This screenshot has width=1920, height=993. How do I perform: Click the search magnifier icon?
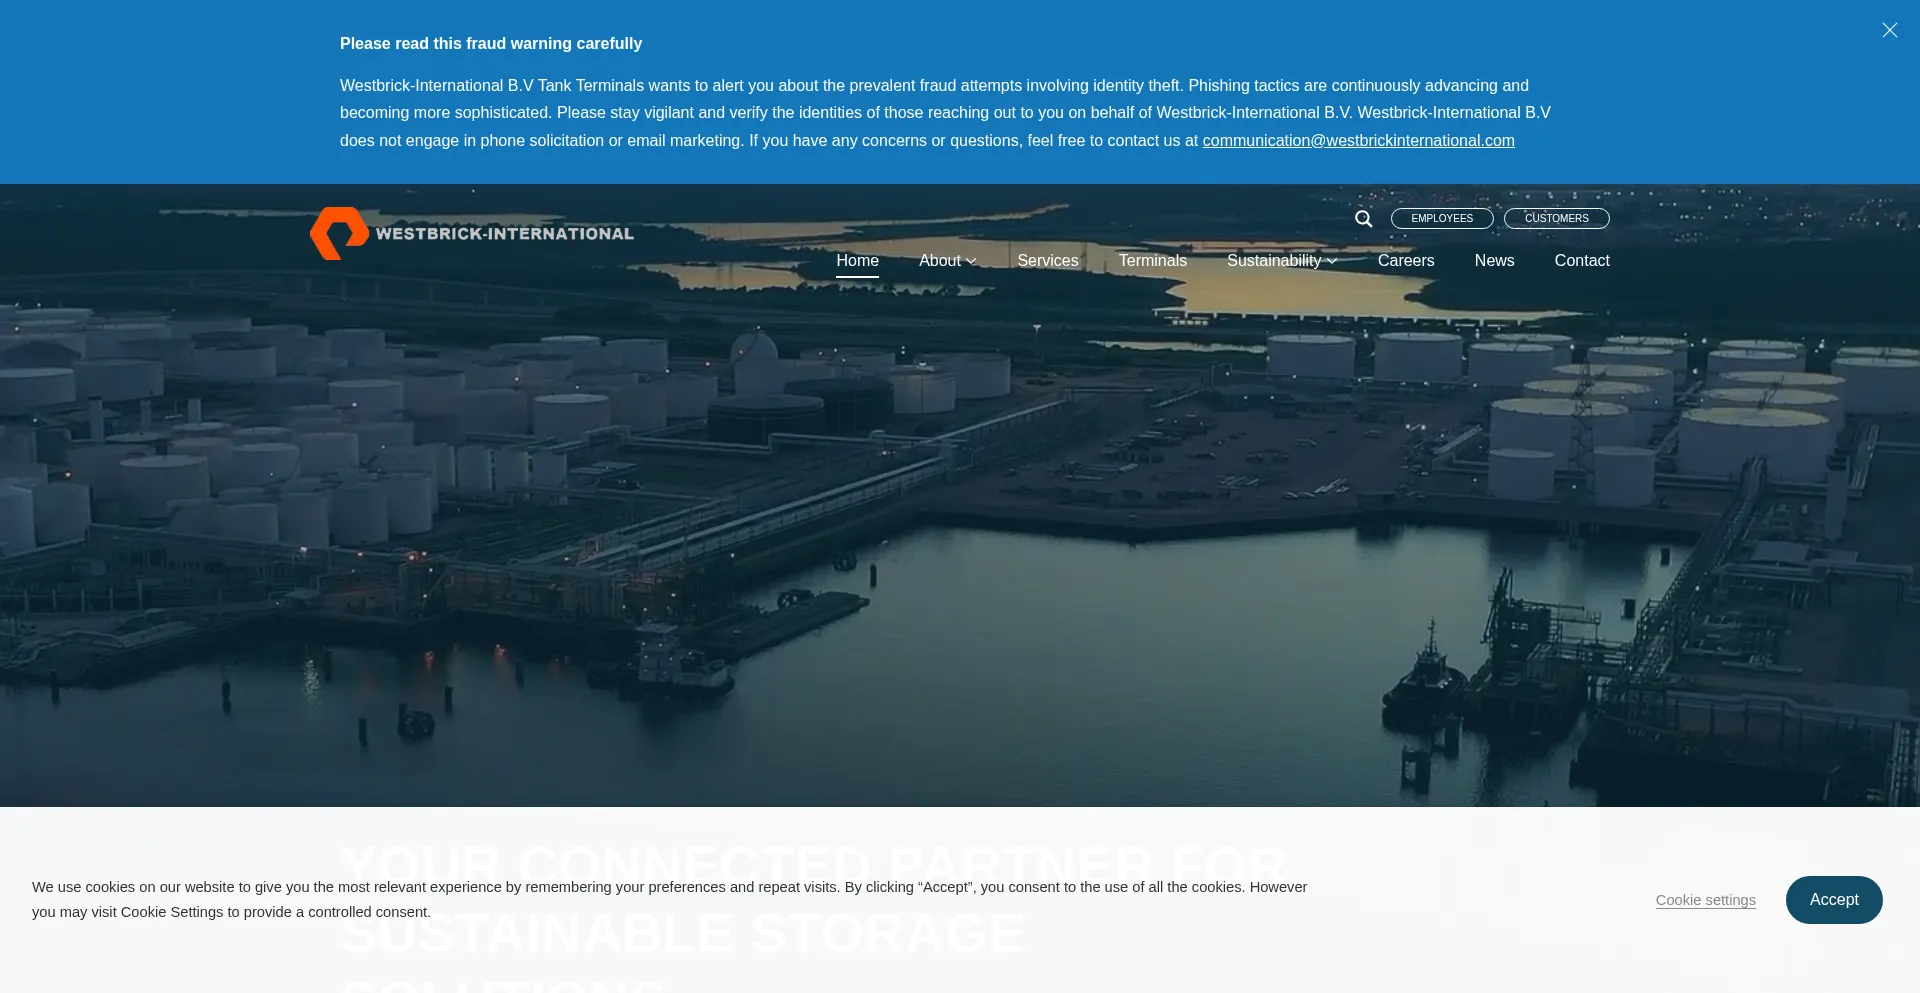coord(1363,219)
